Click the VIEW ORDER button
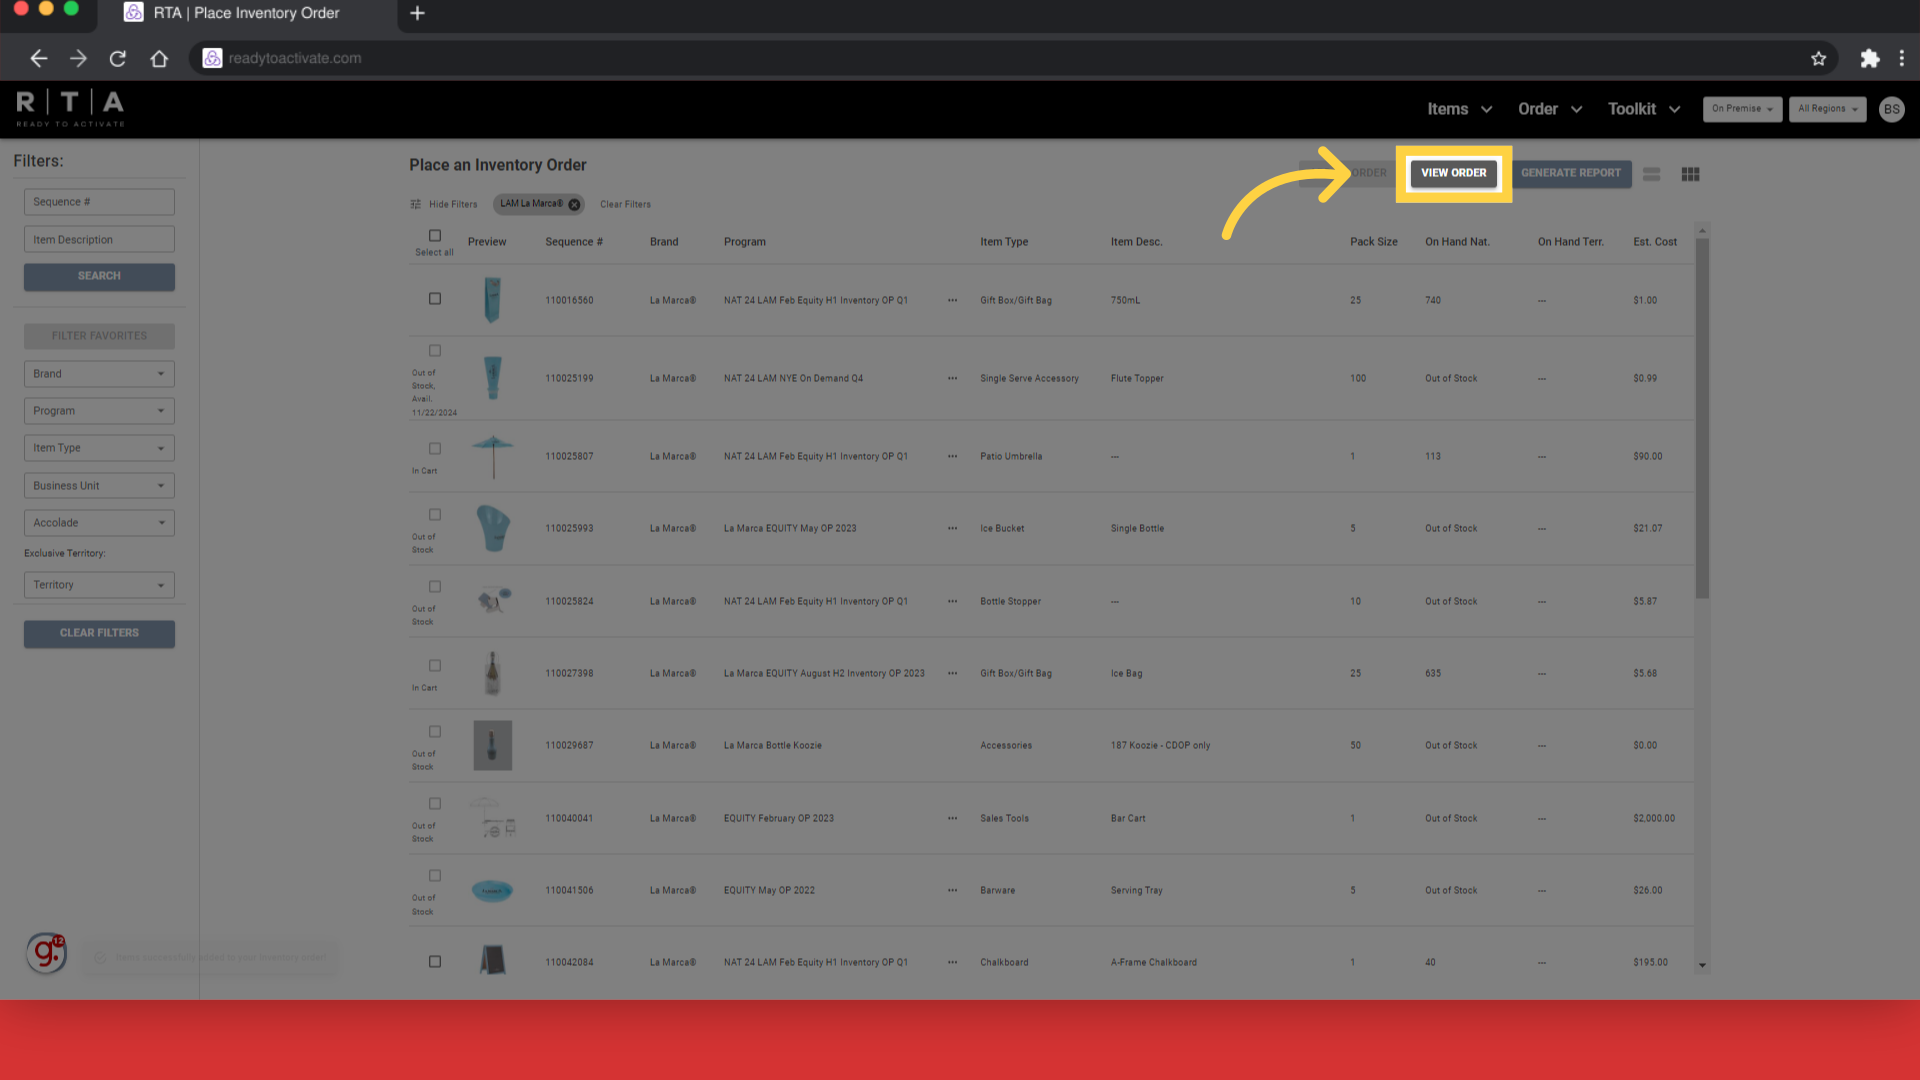1920x1080 pixels. click(1453, 173)
